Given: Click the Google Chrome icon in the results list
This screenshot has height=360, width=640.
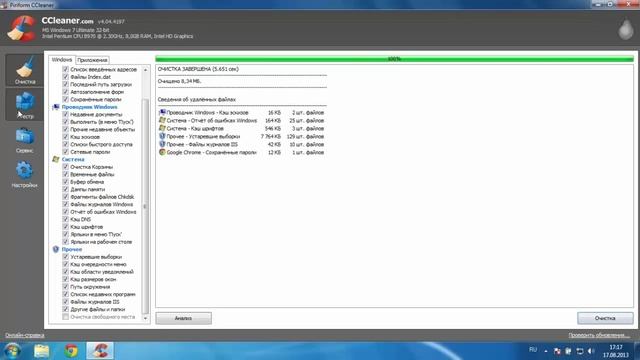Looking at the screenshot, I should tap(162, 152).
